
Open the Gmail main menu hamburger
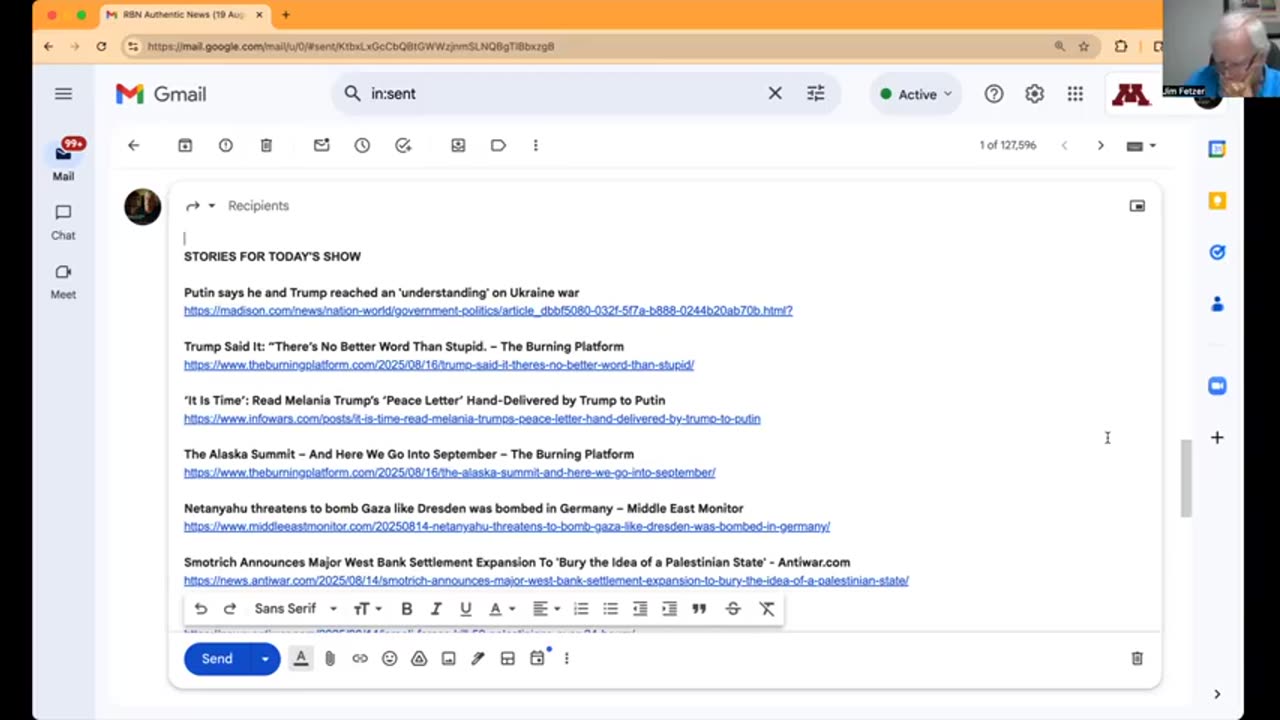click(63, 94)
